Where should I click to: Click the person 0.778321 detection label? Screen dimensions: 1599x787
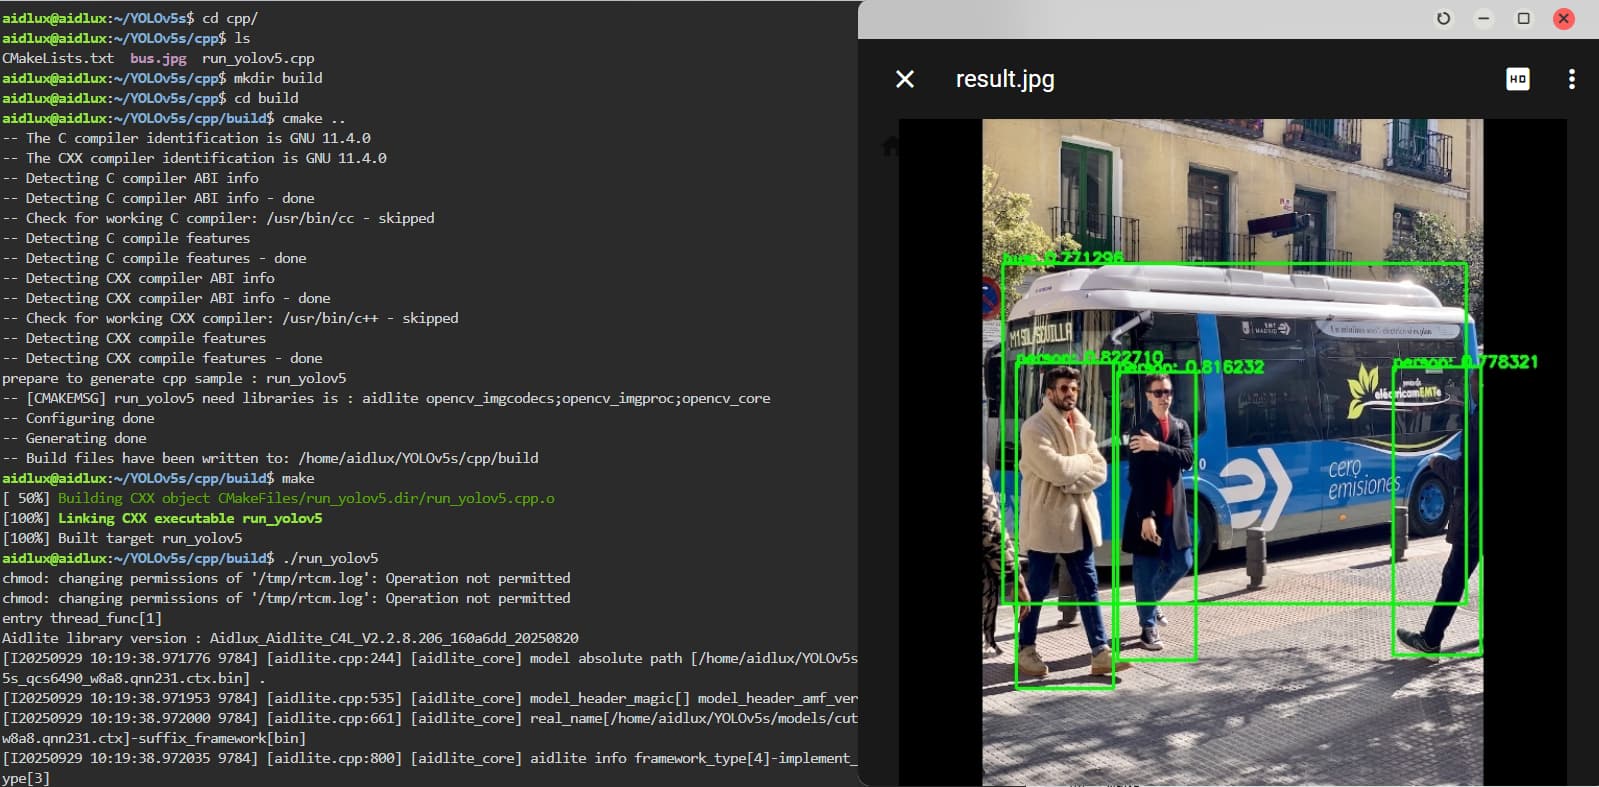(x=1465, y=361)
